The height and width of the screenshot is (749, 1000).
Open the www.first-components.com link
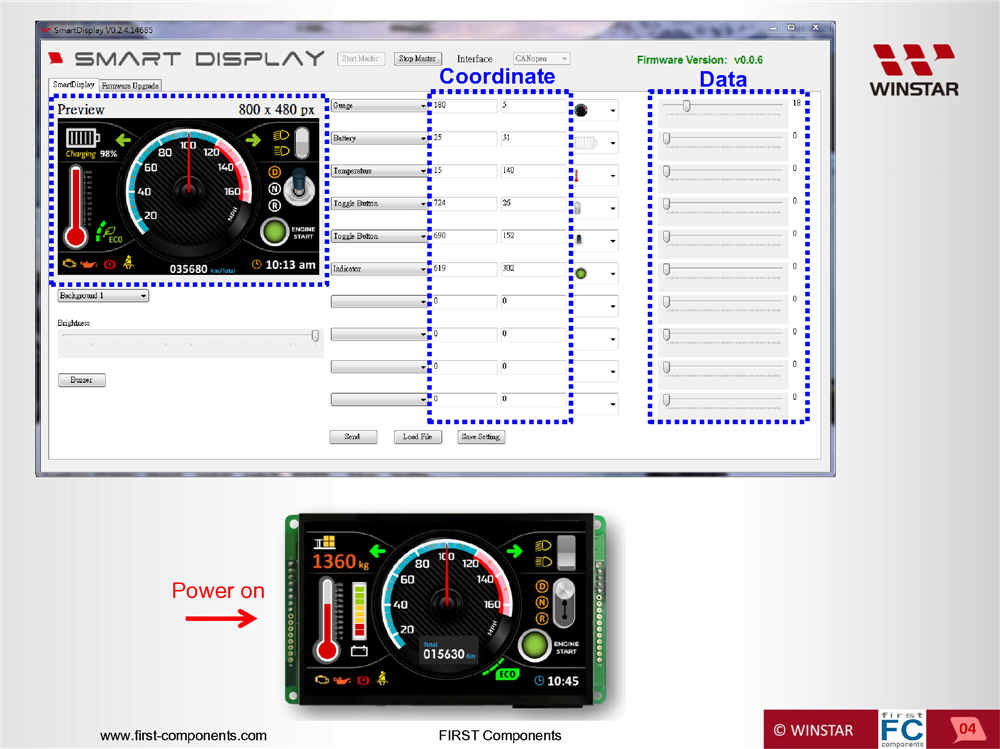(184, 736)
